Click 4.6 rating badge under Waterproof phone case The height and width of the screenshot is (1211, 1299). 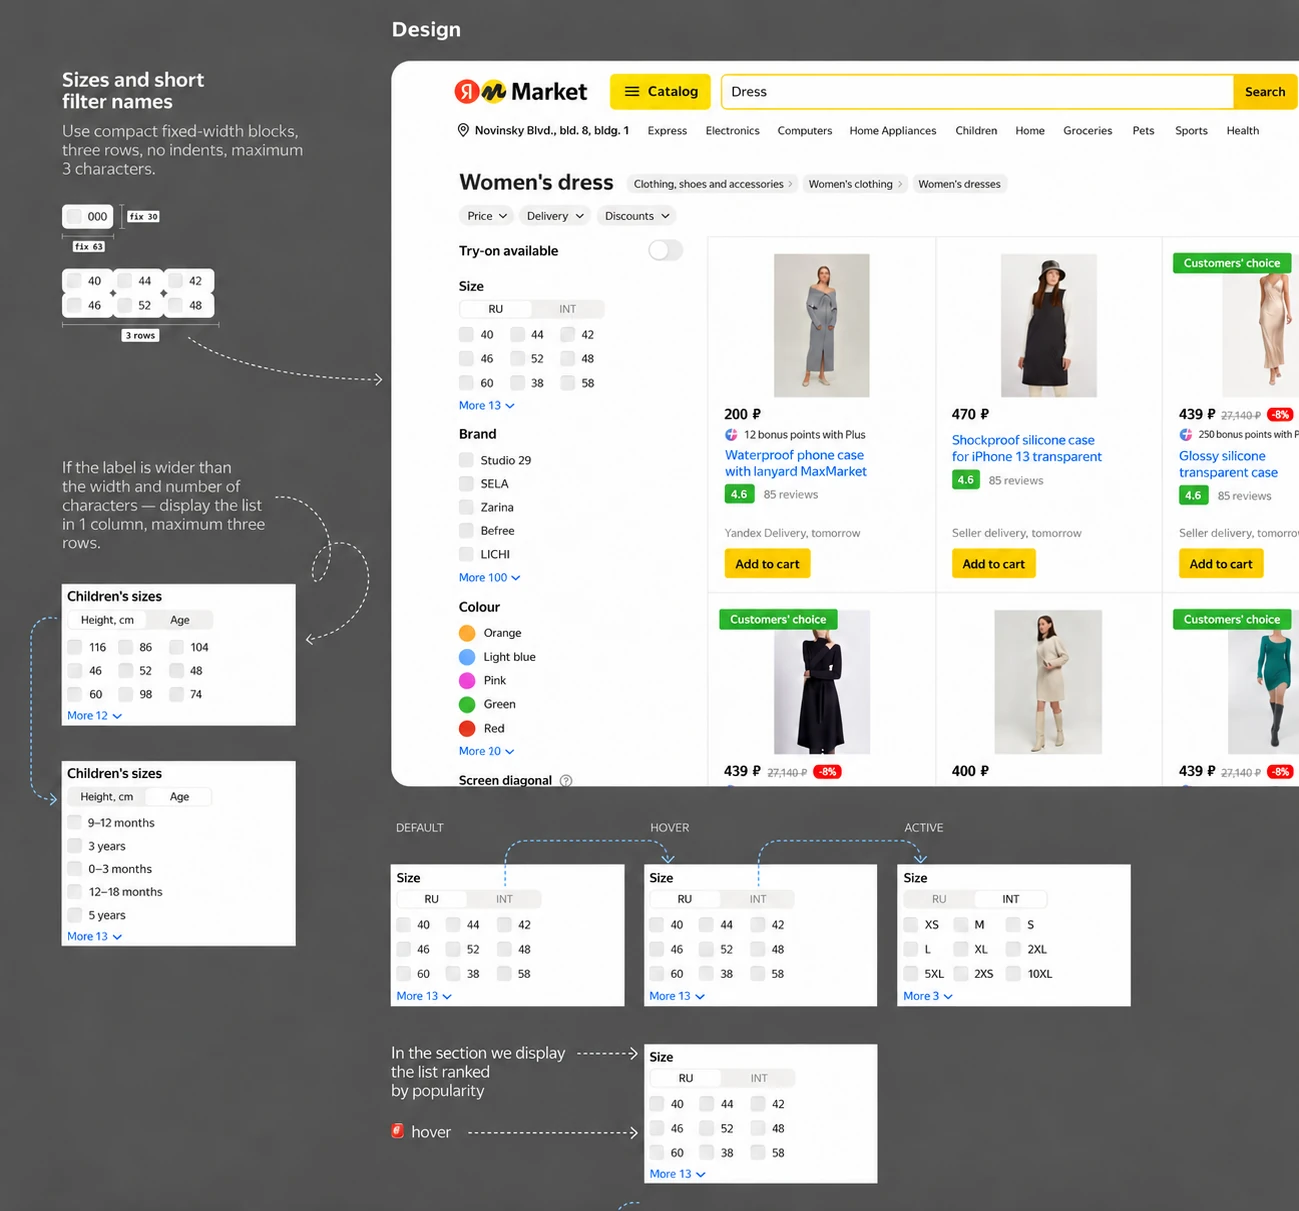click(x=739, y=494)
